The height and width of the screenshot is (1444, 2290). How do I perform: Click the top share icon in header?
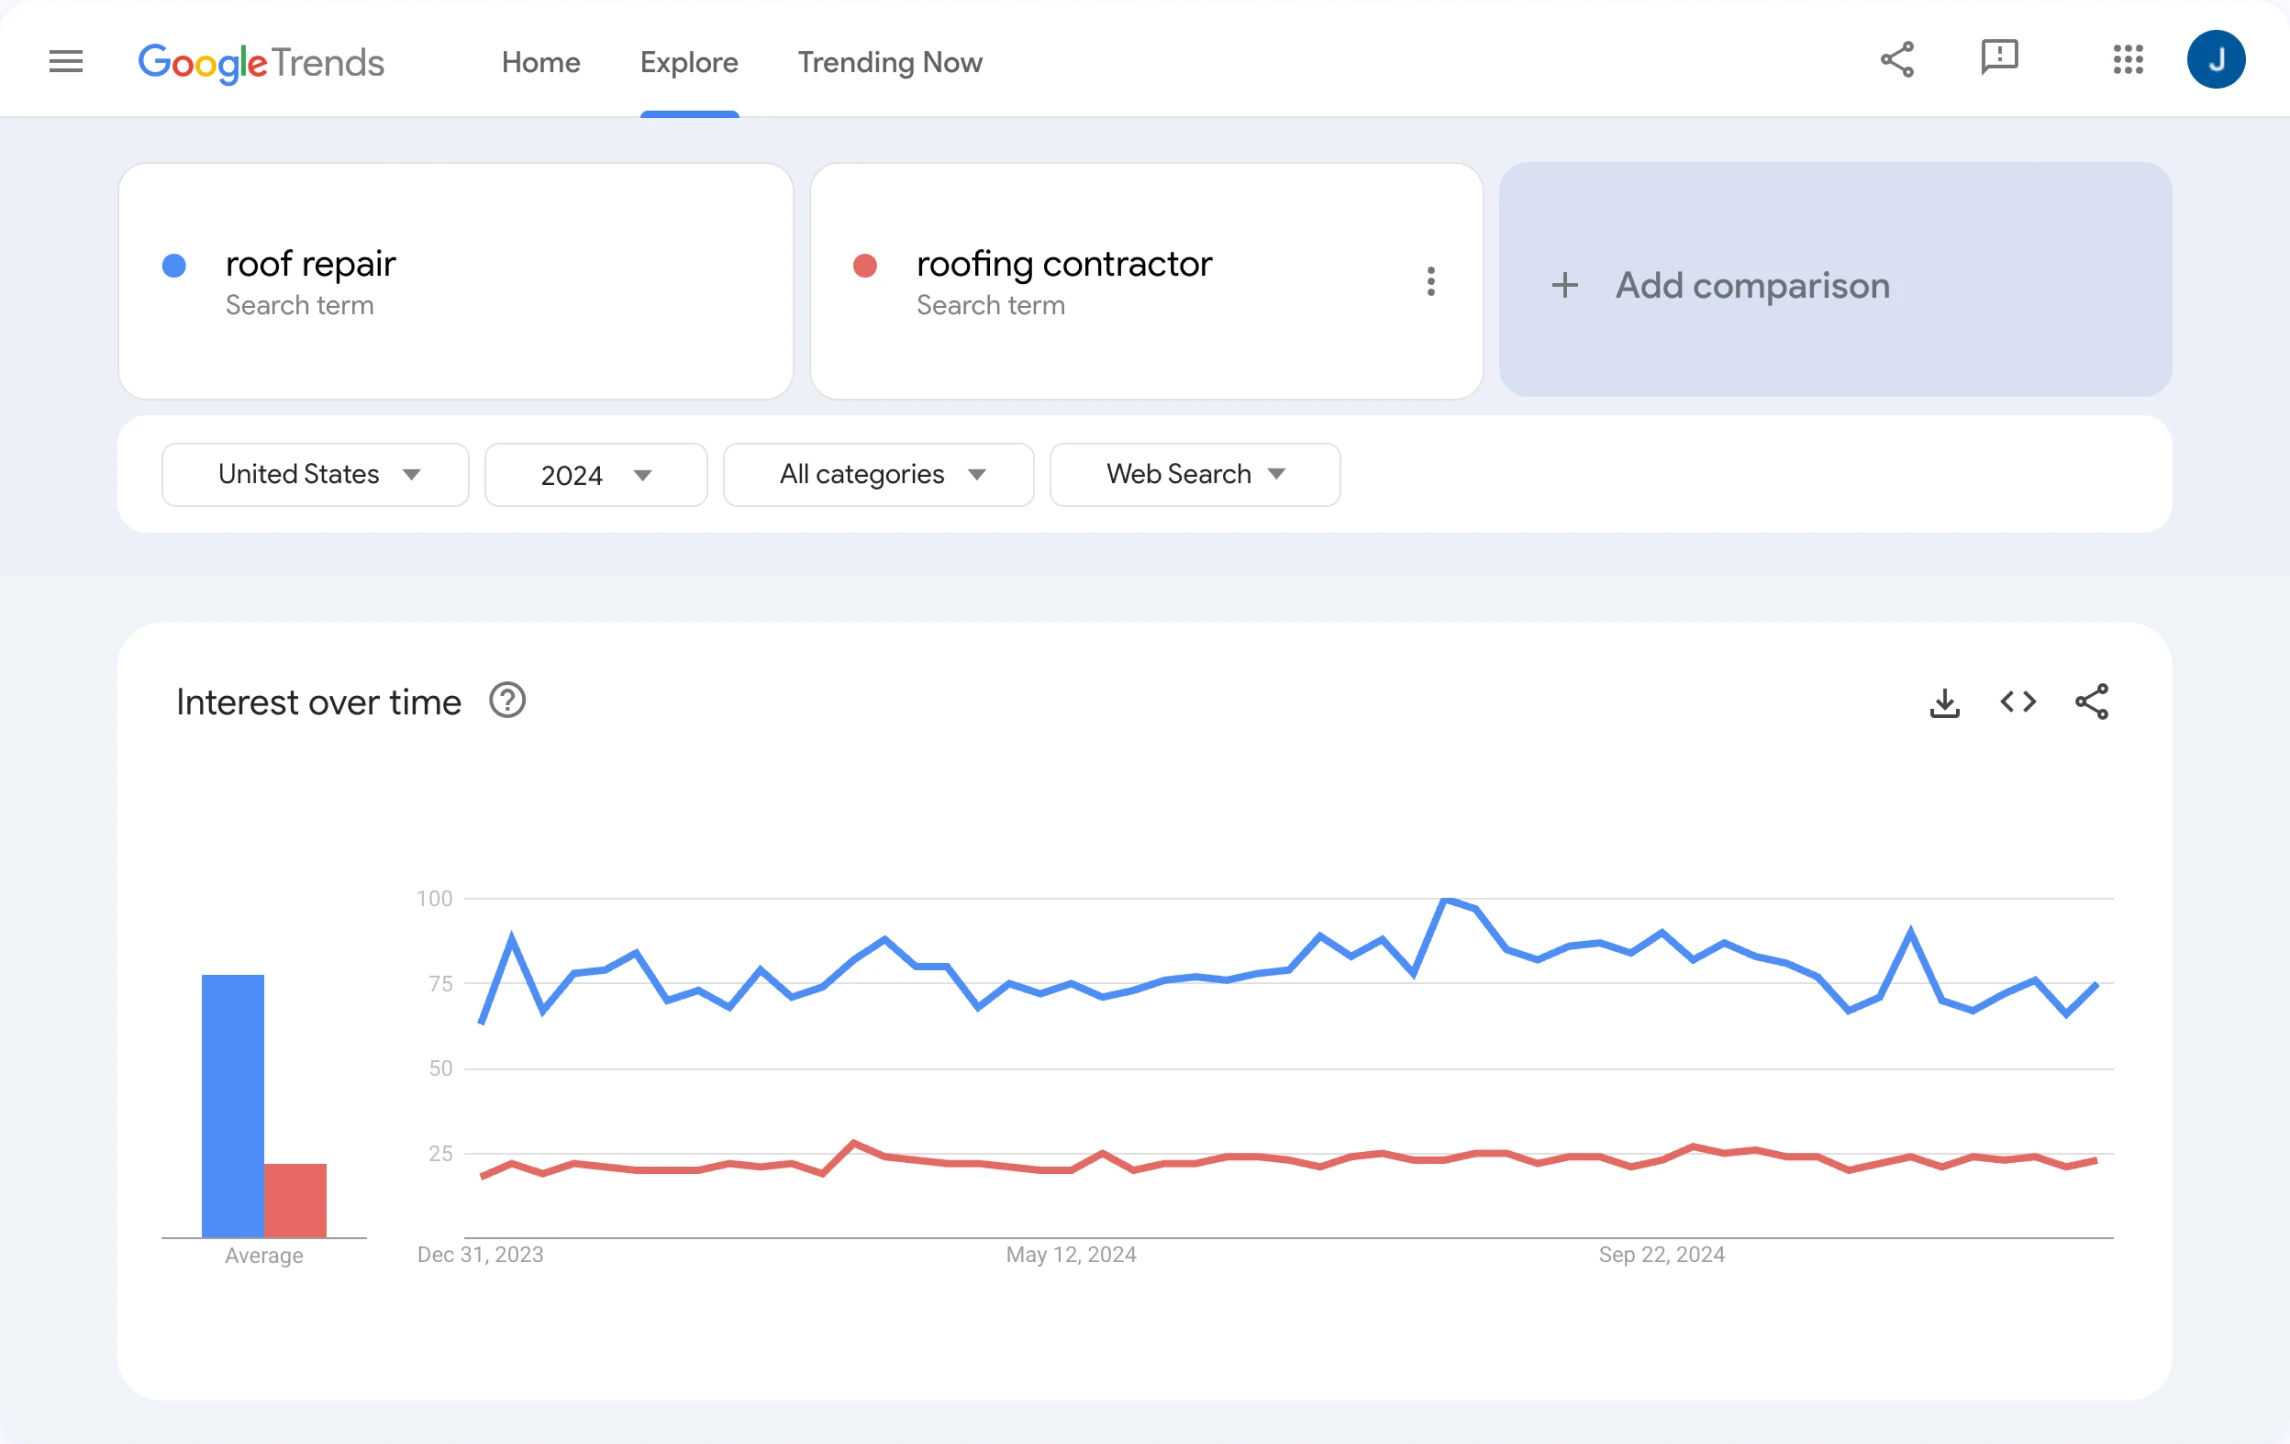[1897, 60]
